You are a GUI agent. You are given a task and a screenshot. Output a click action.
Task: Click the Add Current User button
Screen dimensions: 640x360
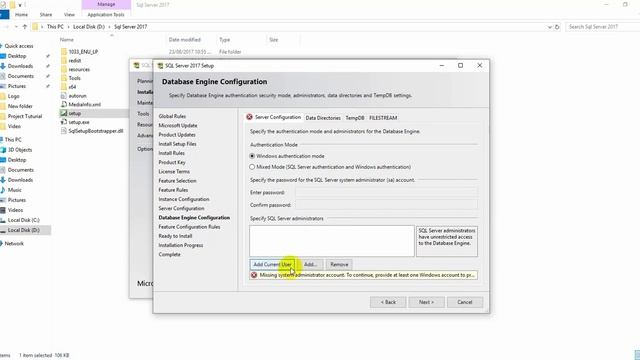coord(272,264)
